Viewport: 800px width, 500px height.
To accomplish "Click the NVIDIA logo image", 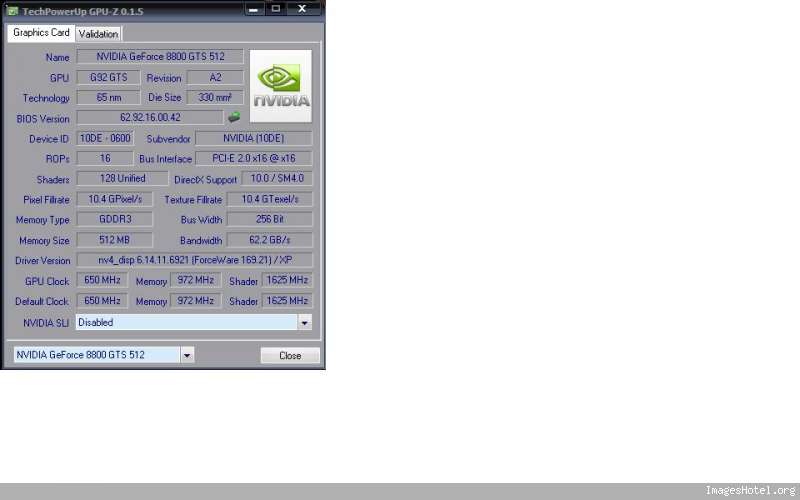I will 280,85.
